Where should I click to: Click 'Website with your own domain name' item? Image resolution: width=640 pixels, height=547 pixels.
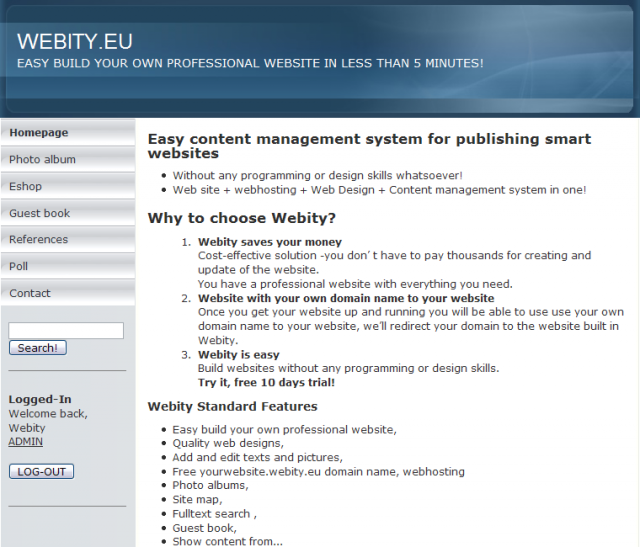[x=346, y=298]
